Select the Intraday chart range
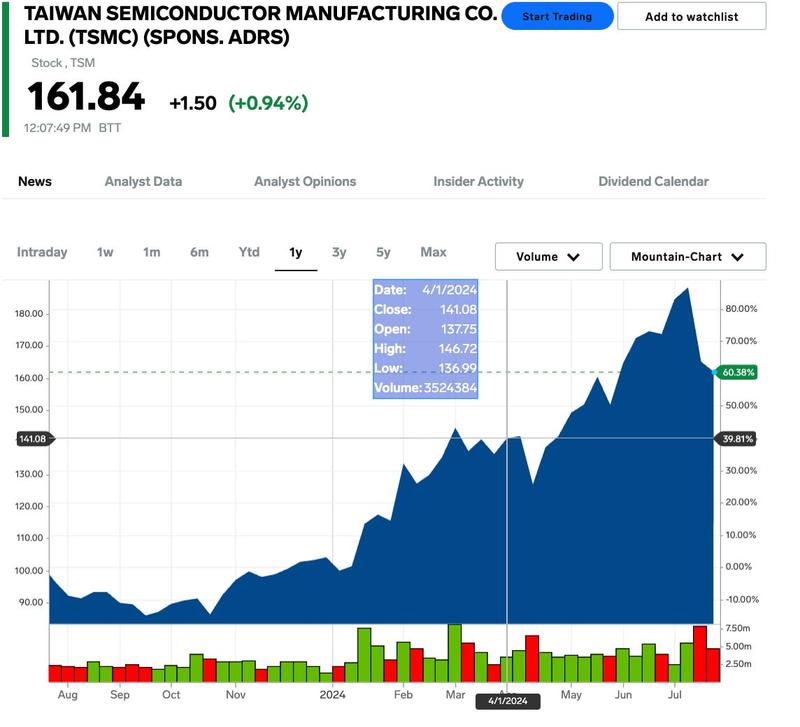The image size is (800, 727). (x=42, y=252)
